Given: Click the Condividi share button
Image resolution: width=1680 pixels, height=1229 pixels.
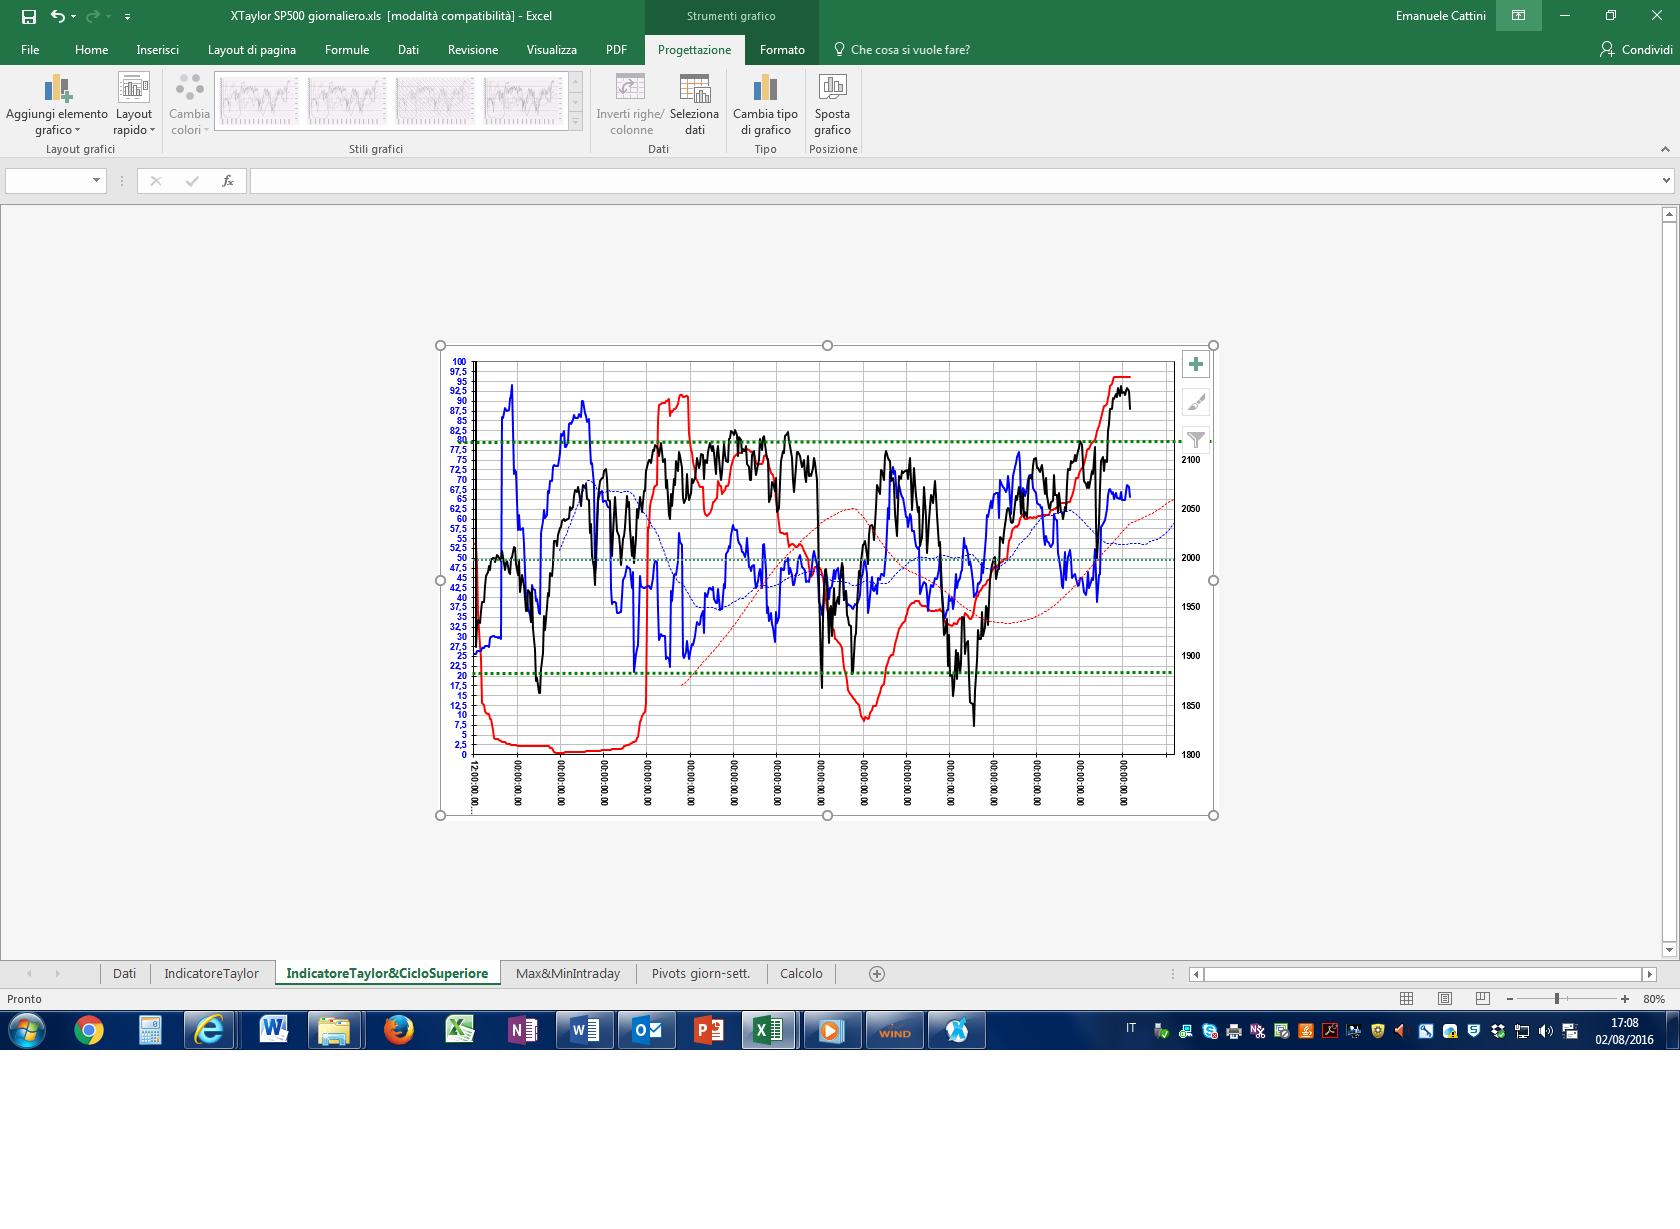Looking at the screenshot, I should click(1636, 50).
